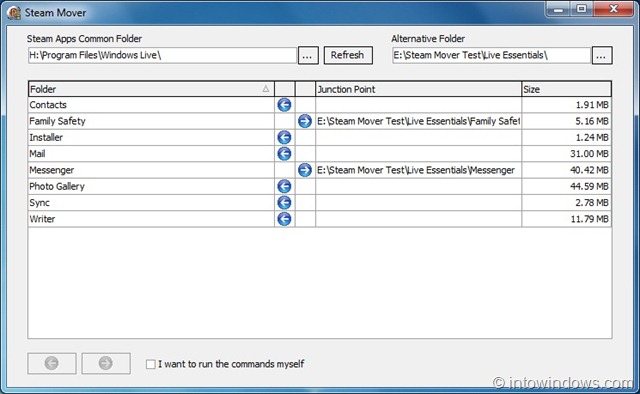Image resolution: width=640 pixels, height=394 pixels.
Task: Click the Alternative Folder path field
Action: point(491,56)
